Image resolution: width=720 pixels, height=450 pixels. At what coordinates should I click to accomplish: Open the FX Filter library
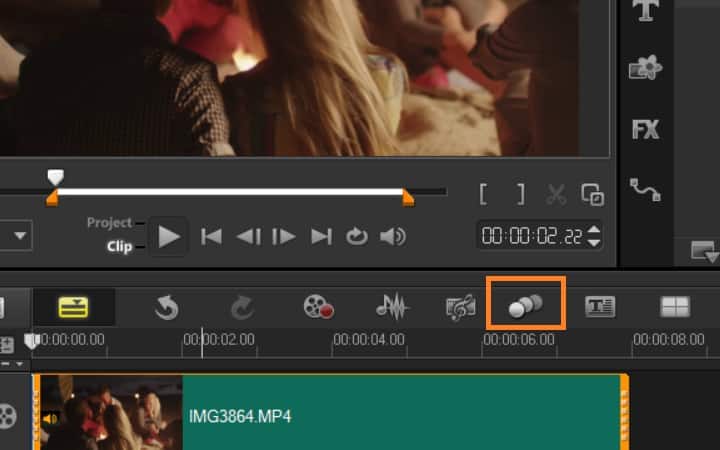click(645, 129)
